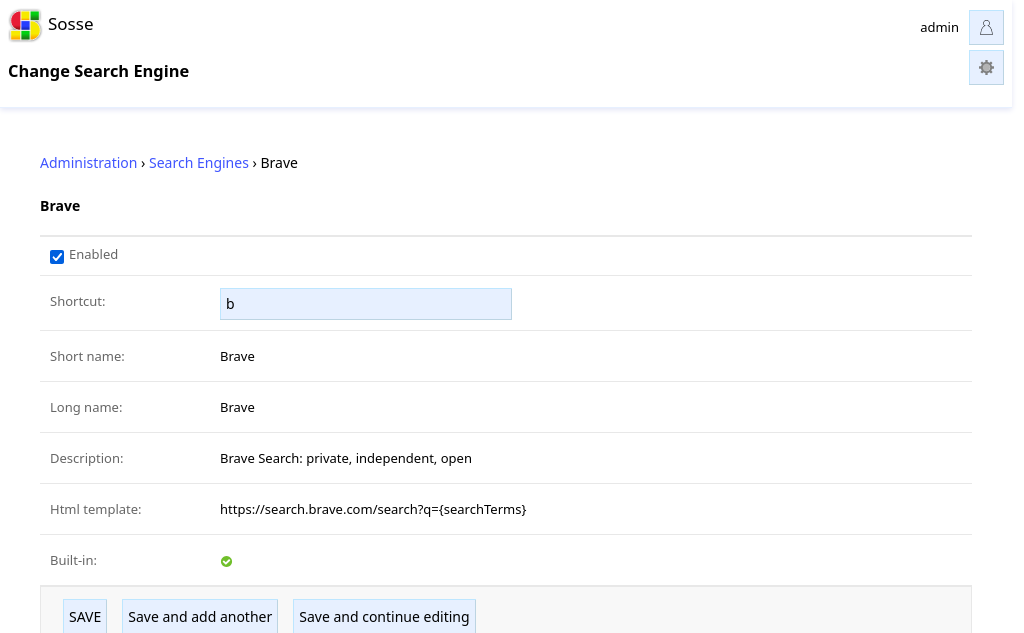Click the green Built-in checkmark icon
The width and height of the screenshot is (1024, 633).
click(226, 561)
